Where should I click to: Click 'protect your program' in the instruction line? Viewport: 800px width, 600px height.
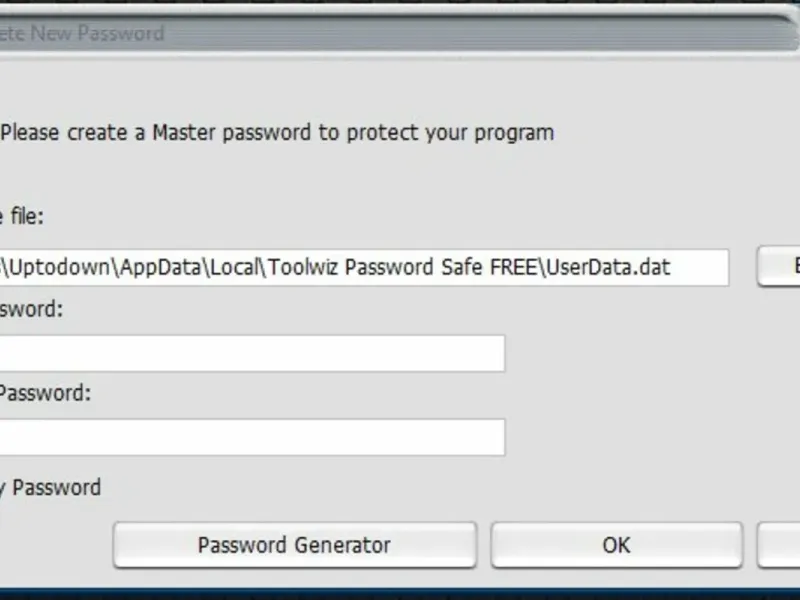coord(449,132)
